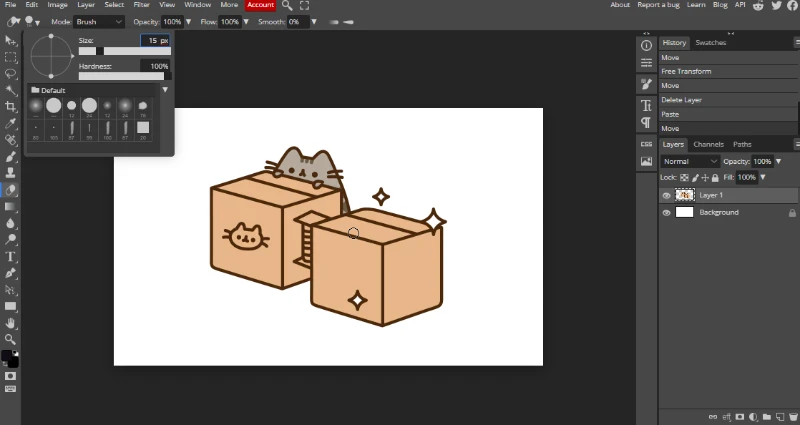The width and height of the screenshot is (800, 425).
Task: Open the Brush panel icon
Action: [646, 85]
